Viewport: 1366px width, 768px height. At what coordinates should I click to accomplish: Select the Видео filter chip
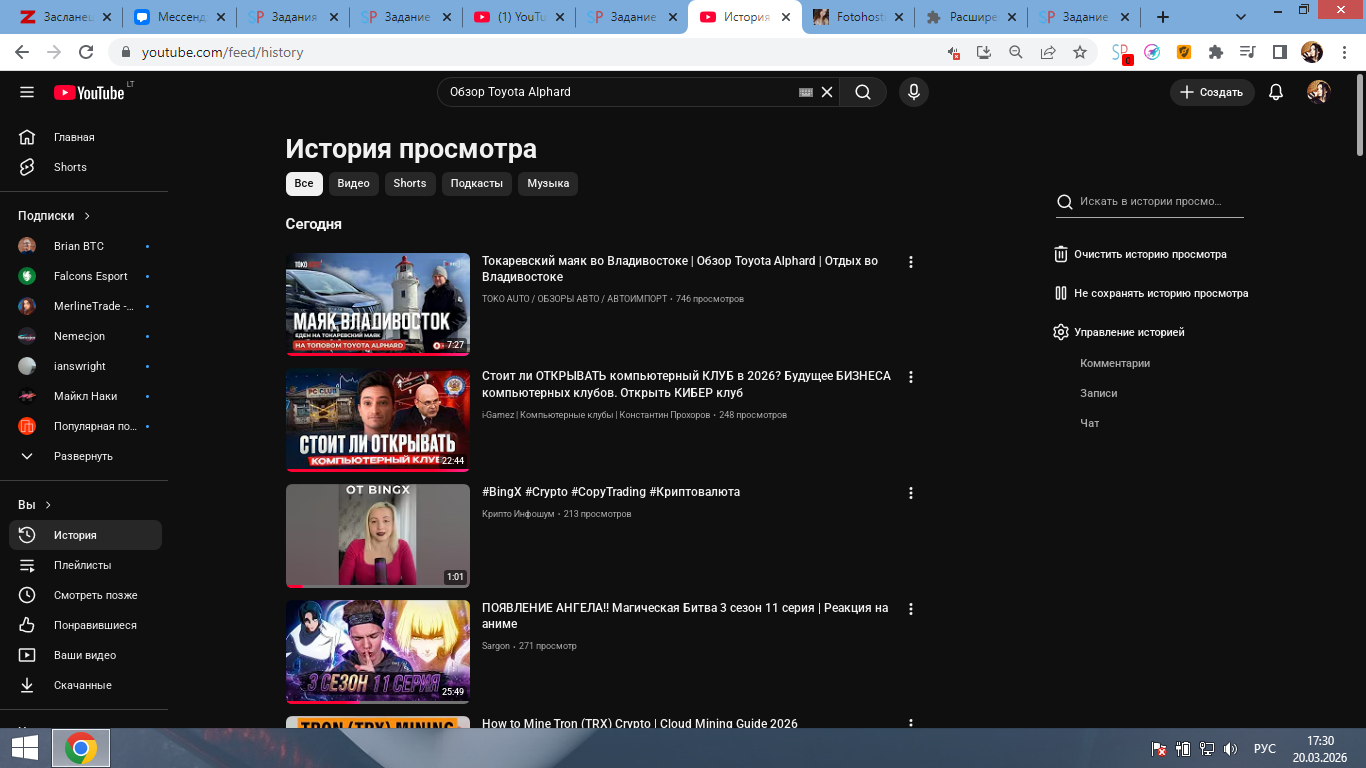353,183
